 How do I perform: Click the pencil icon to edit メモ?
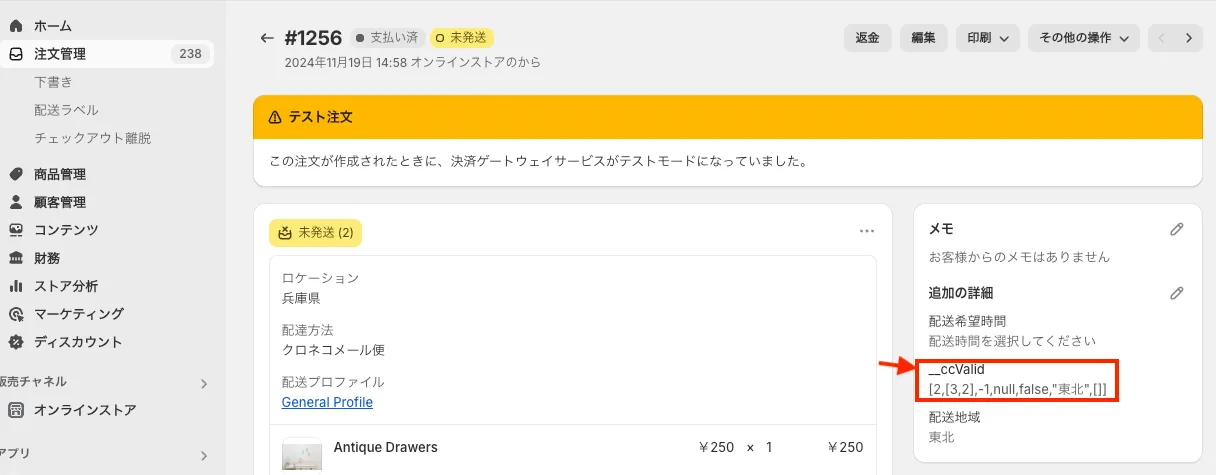click(1177, 229)
